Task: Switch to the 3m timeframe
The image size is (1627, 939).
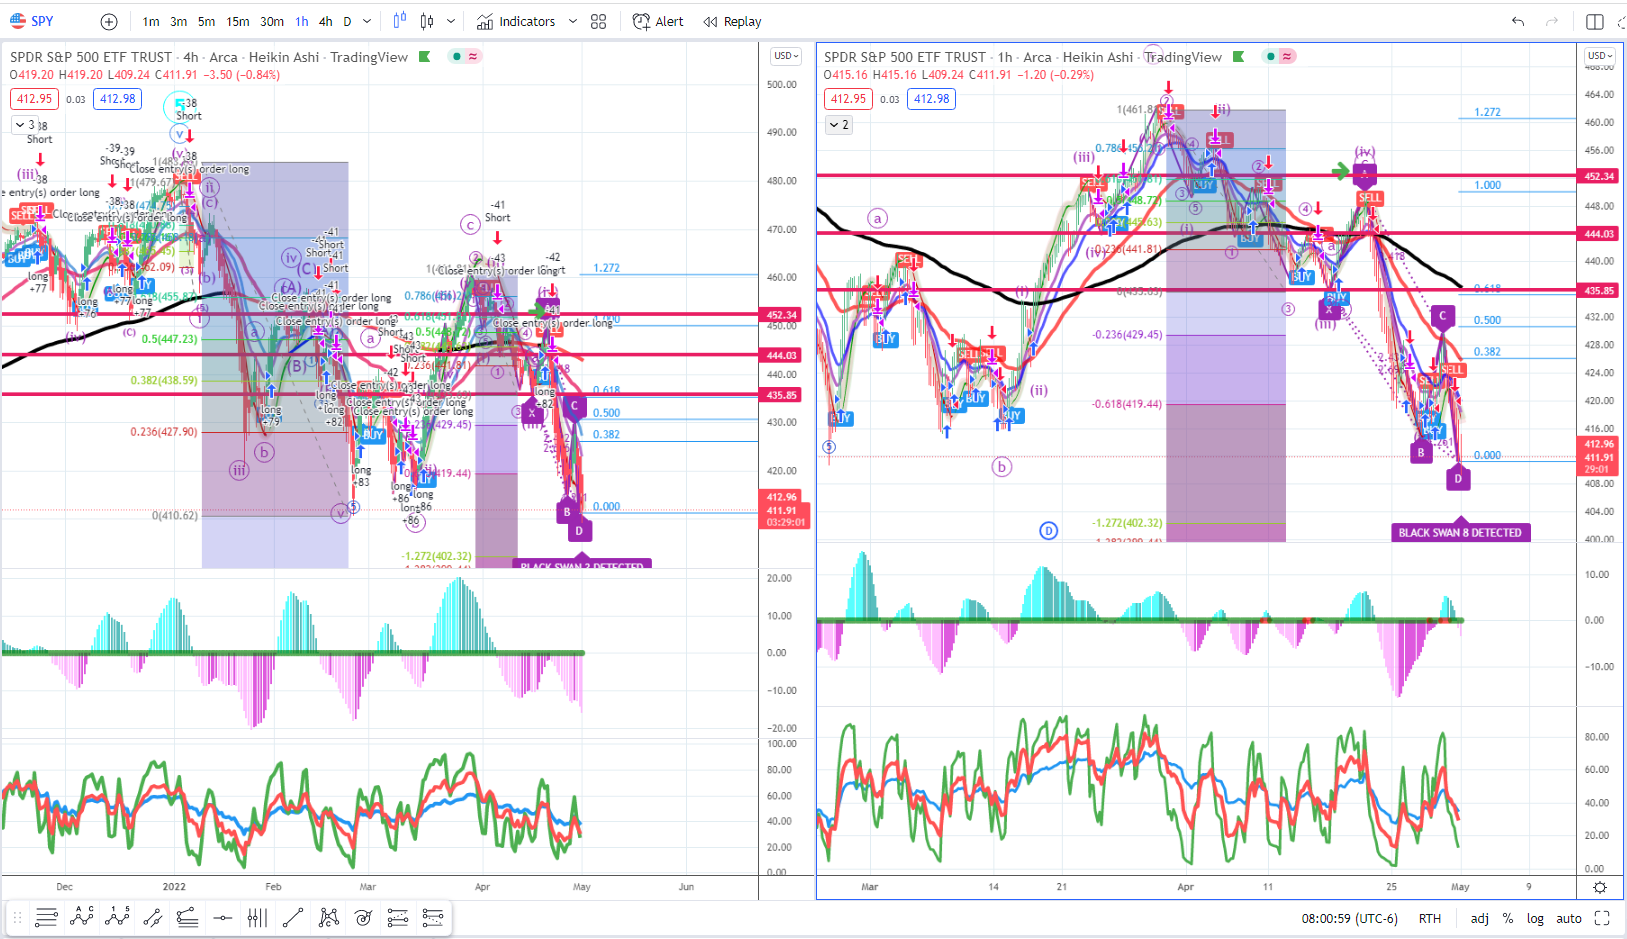Action: tap(178, 21)
